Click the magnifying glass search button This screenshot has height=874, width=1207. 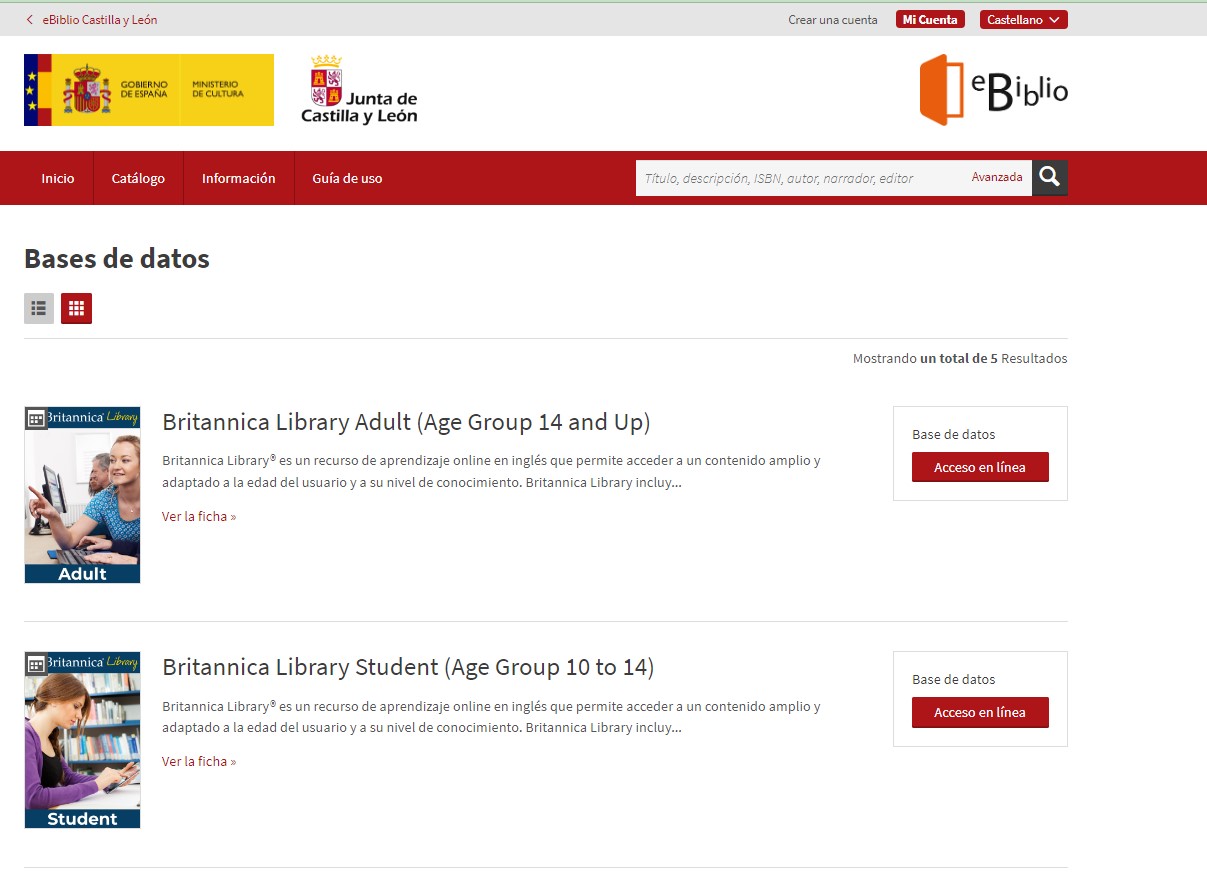click(1049, 178)
